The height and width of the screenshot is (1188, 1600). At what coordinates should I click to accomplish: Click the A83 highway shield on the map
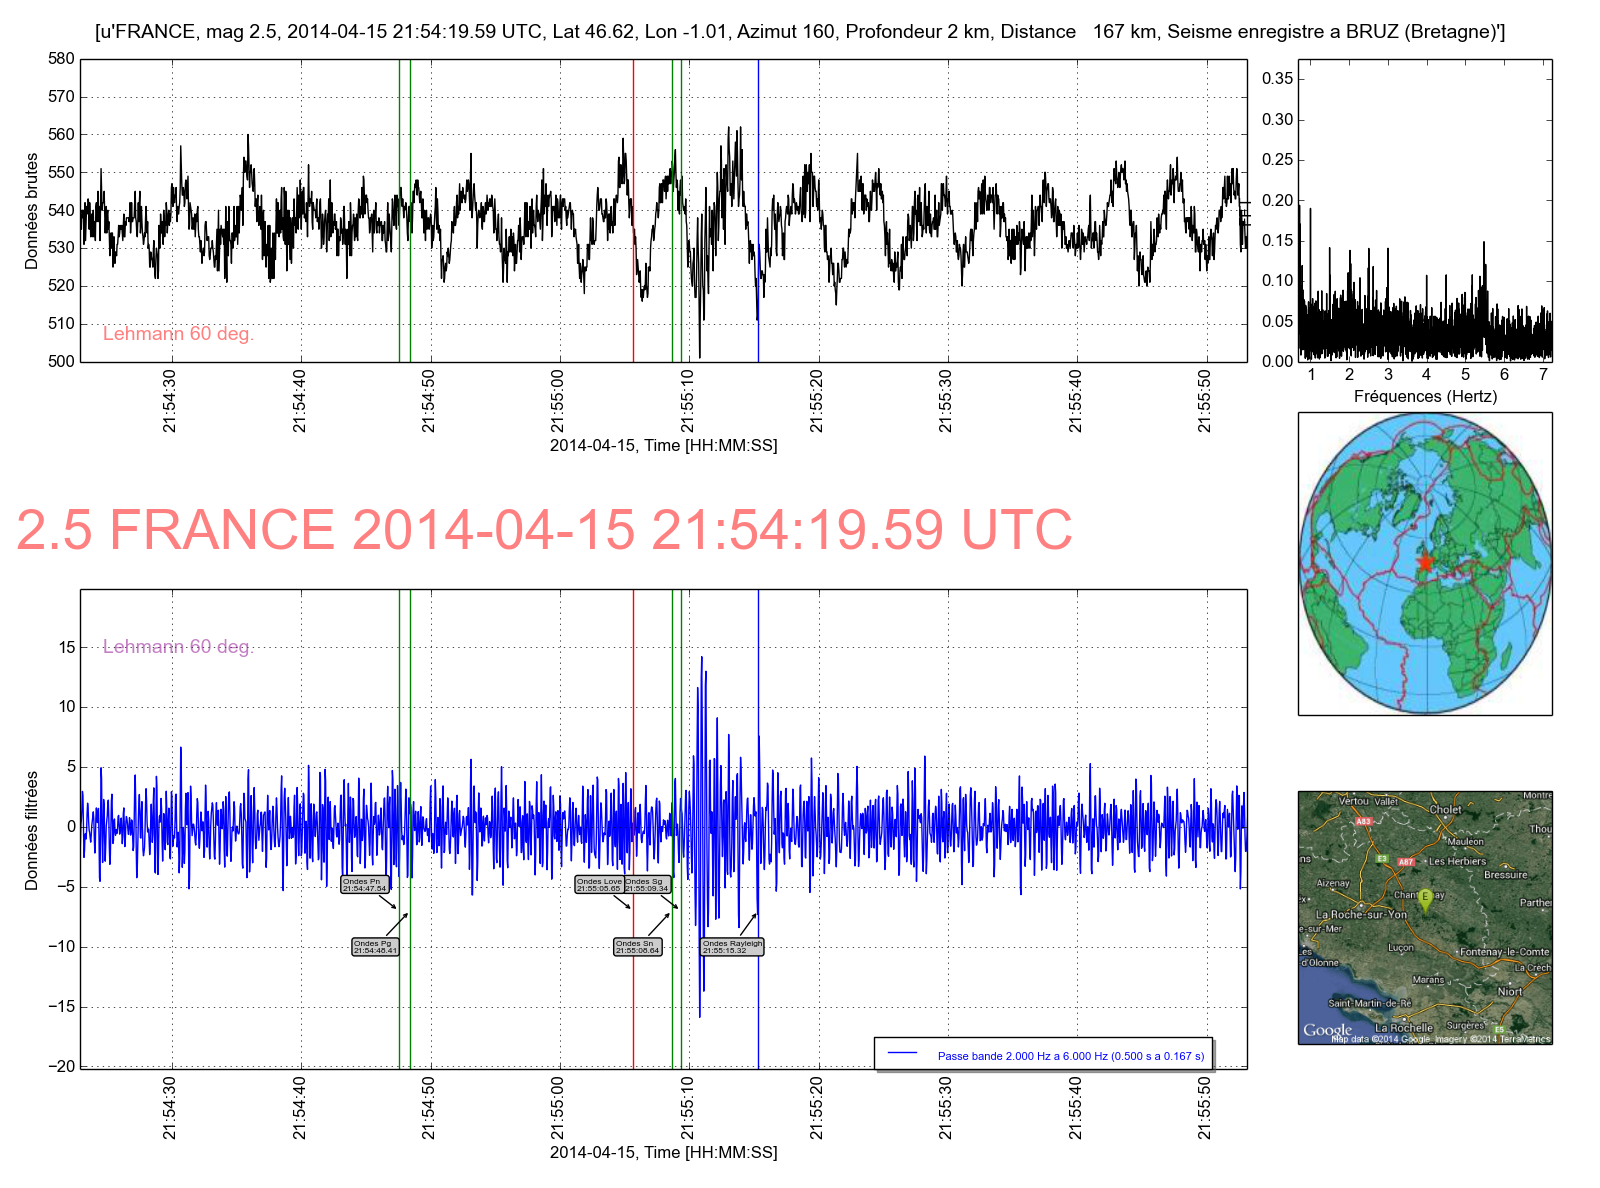1363,821
